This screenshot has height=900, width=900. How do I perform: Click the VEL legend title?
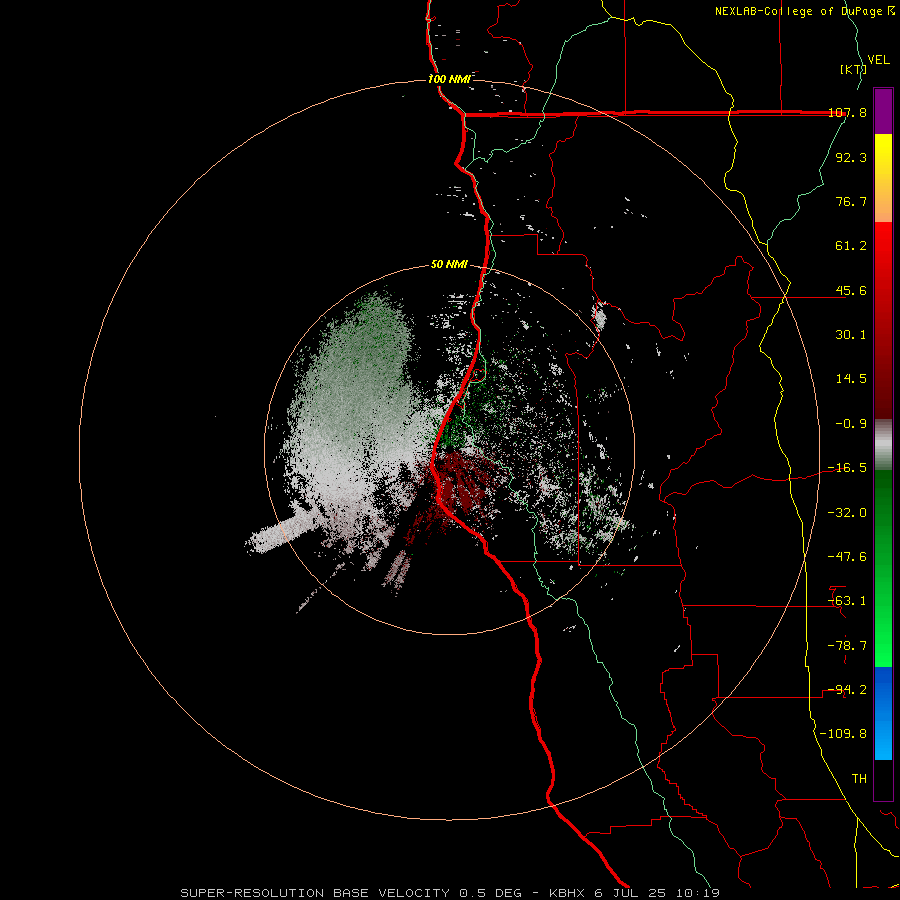pyautogui.click(x=878, y=59)
